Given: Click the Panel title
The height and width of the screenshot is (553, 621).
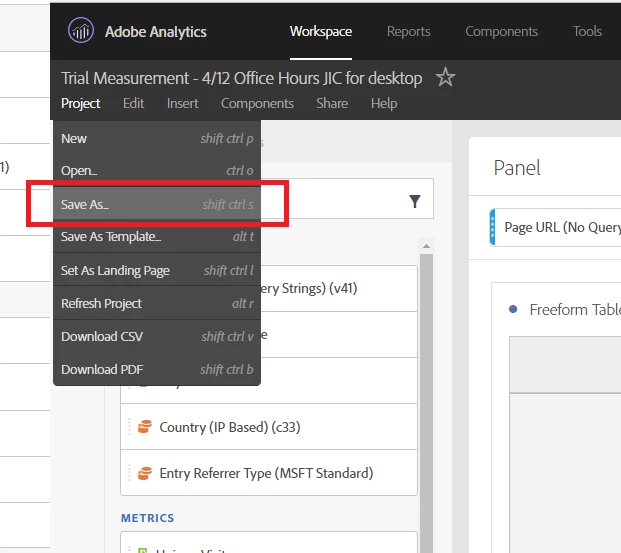Looking at the screenshot, I should [517, 168].
